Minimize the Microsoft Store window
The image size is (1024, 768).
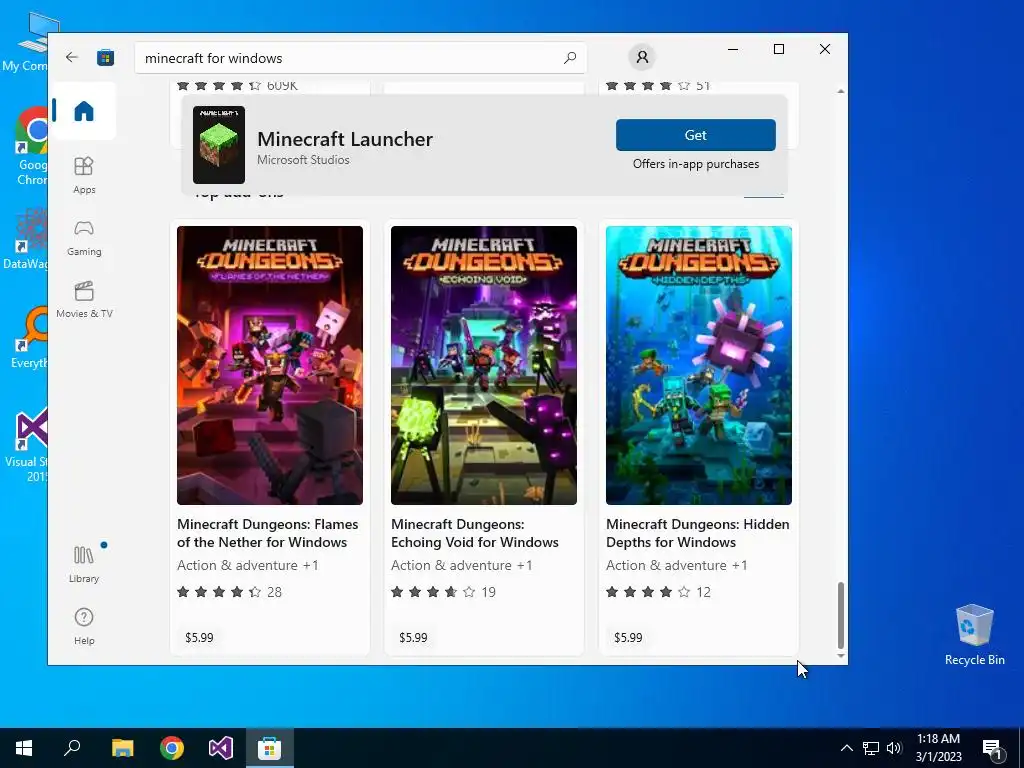point(733,49)
